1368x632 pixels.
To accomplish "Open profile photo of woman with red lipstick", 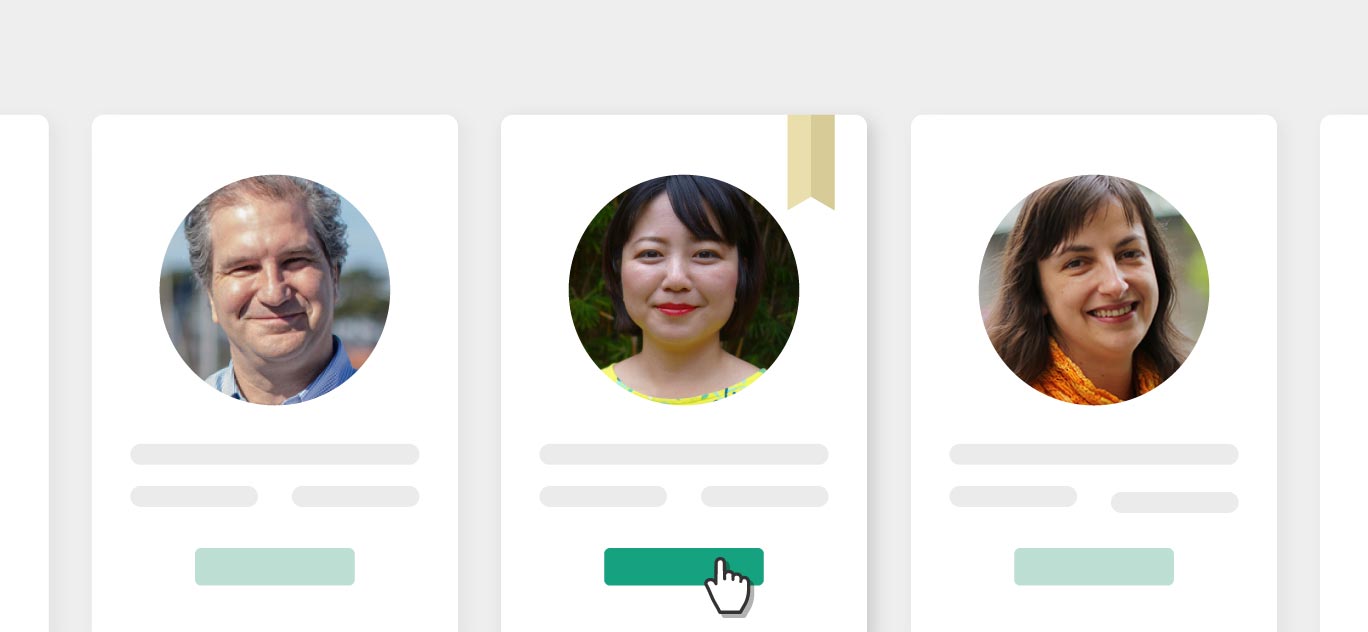I will (x=684, y=290).
